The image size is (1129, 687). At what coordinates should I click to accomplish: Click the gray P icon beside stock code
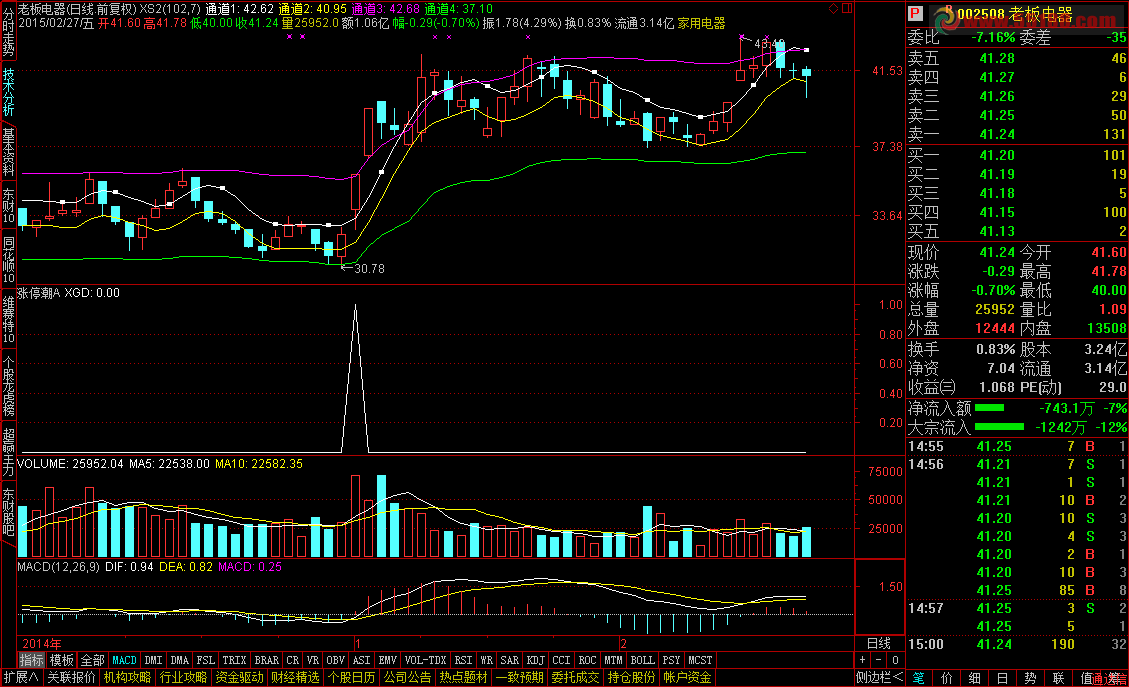point(915,14)
